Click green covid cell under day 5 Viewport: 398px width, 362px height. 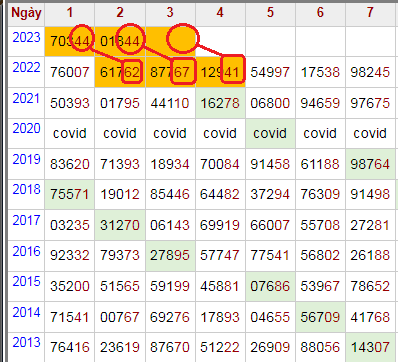click(x=270, y=133)
